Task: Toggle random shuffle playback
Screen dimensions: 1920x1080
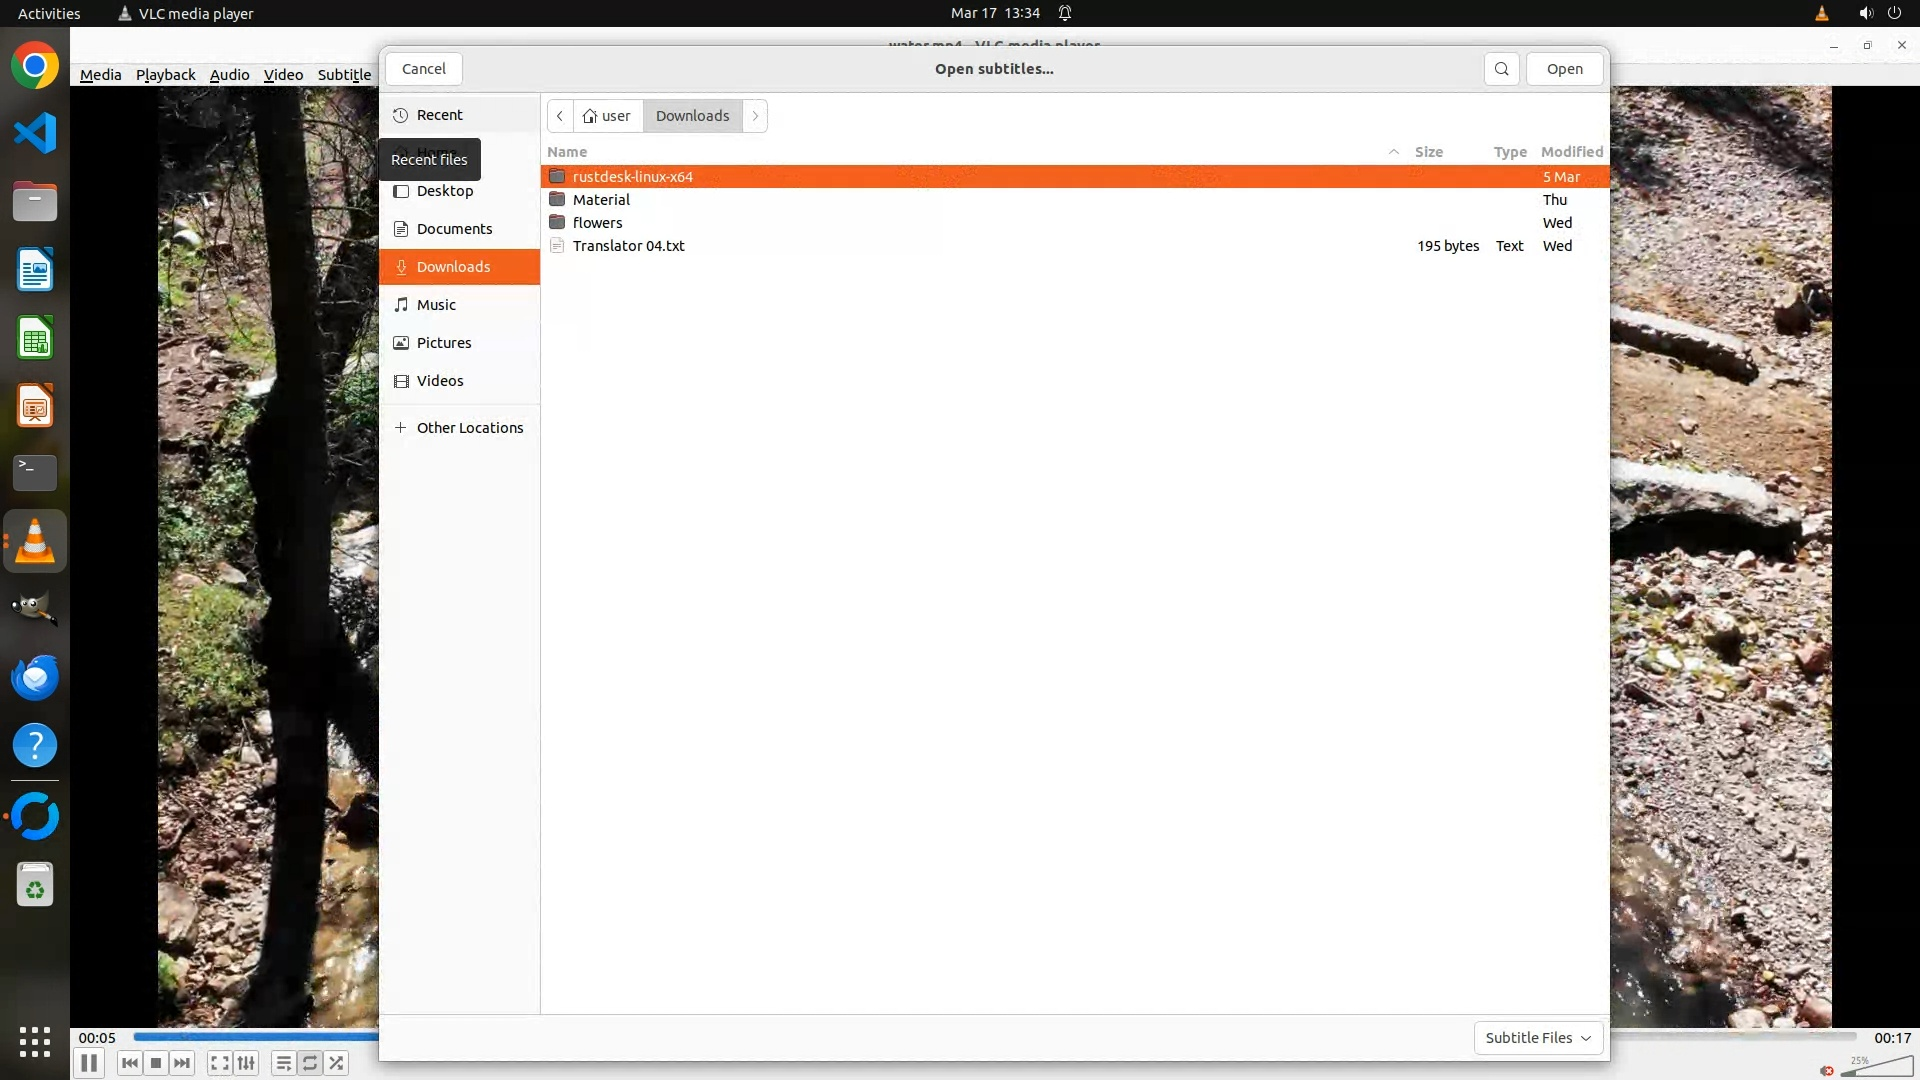Action: point(337,1063)
